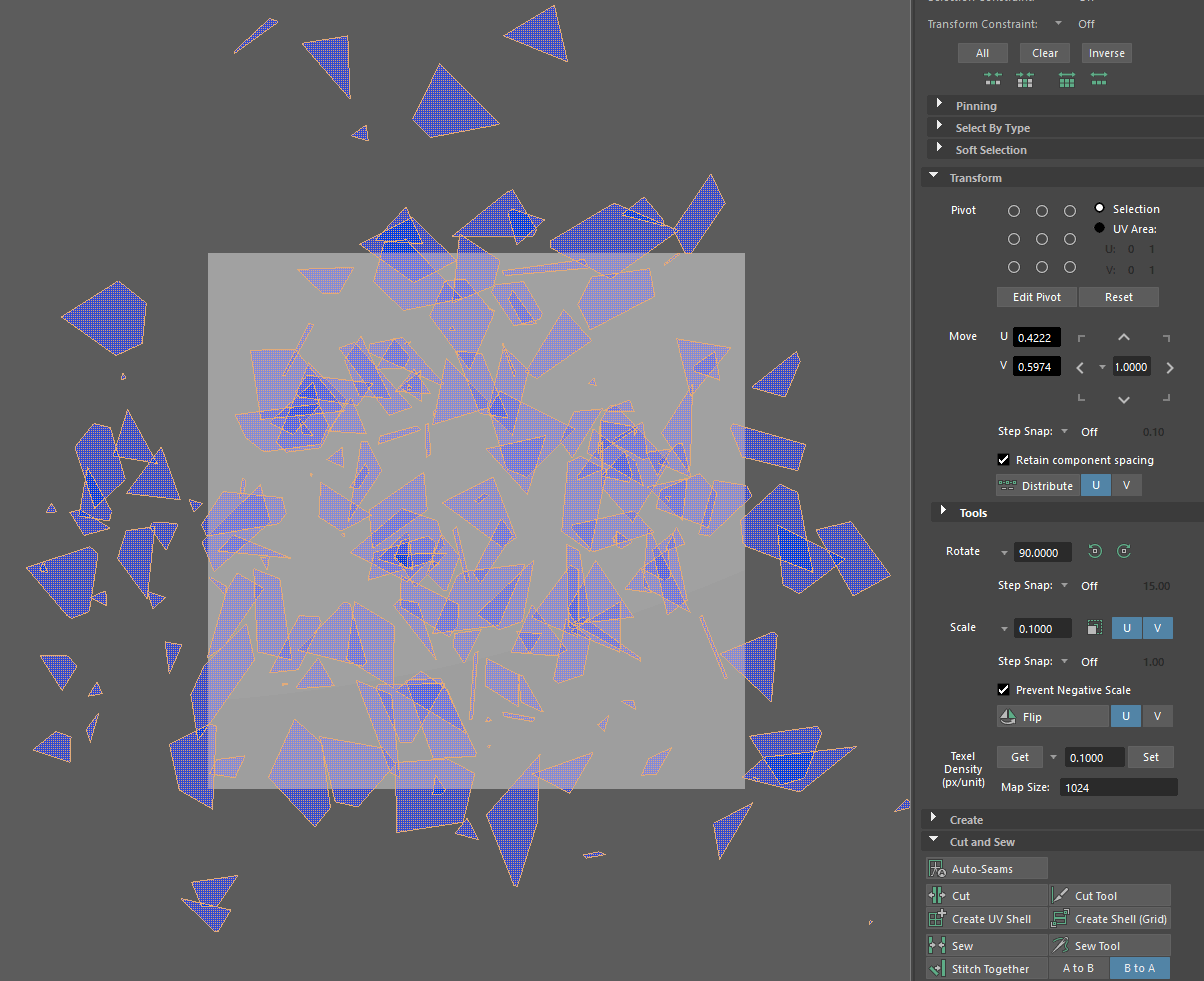The width and height of the screenshot is (1204, 981).
Task: Click the Cut button
Action: (987, 896)
